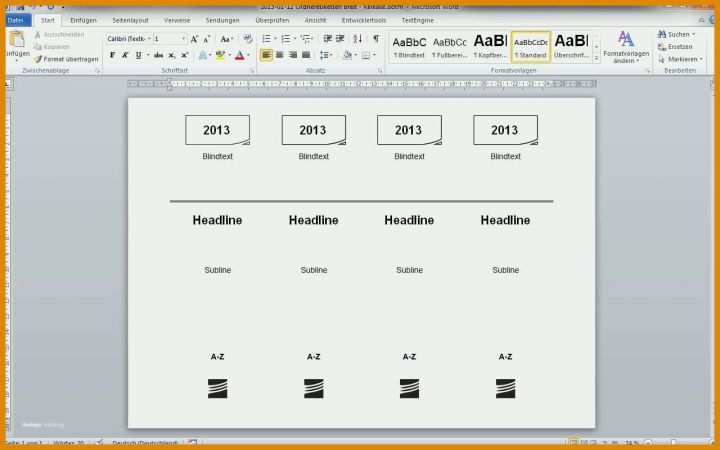Open the TextEngine tab
Screen dimensions: 720x450
tap(417, 20)
